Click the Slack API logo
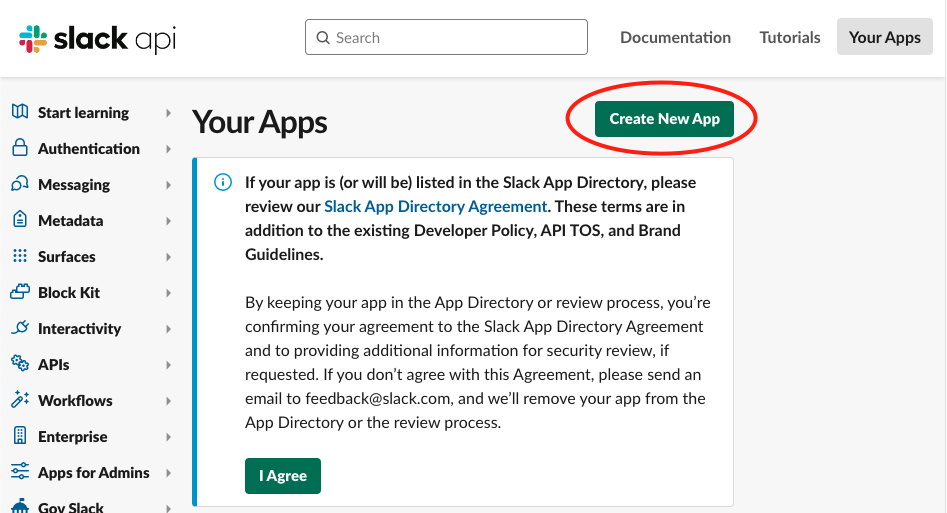 point(97,39)
